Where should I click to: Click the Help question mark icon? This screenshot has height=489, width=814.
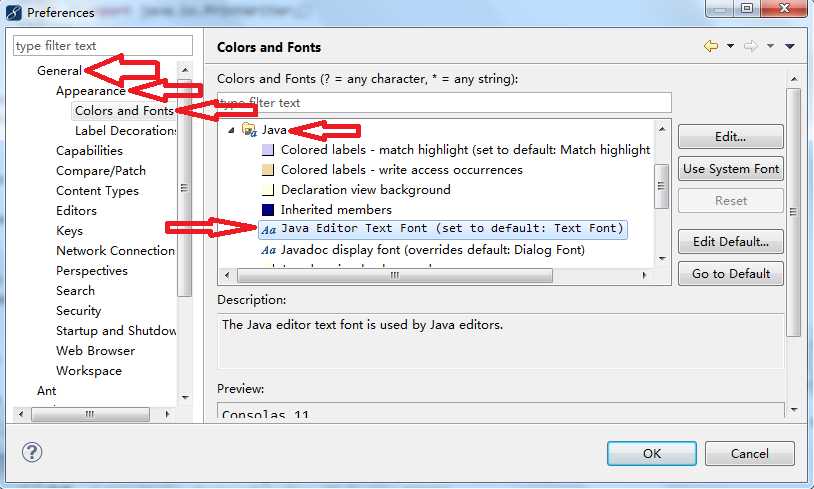pos(32,452)
